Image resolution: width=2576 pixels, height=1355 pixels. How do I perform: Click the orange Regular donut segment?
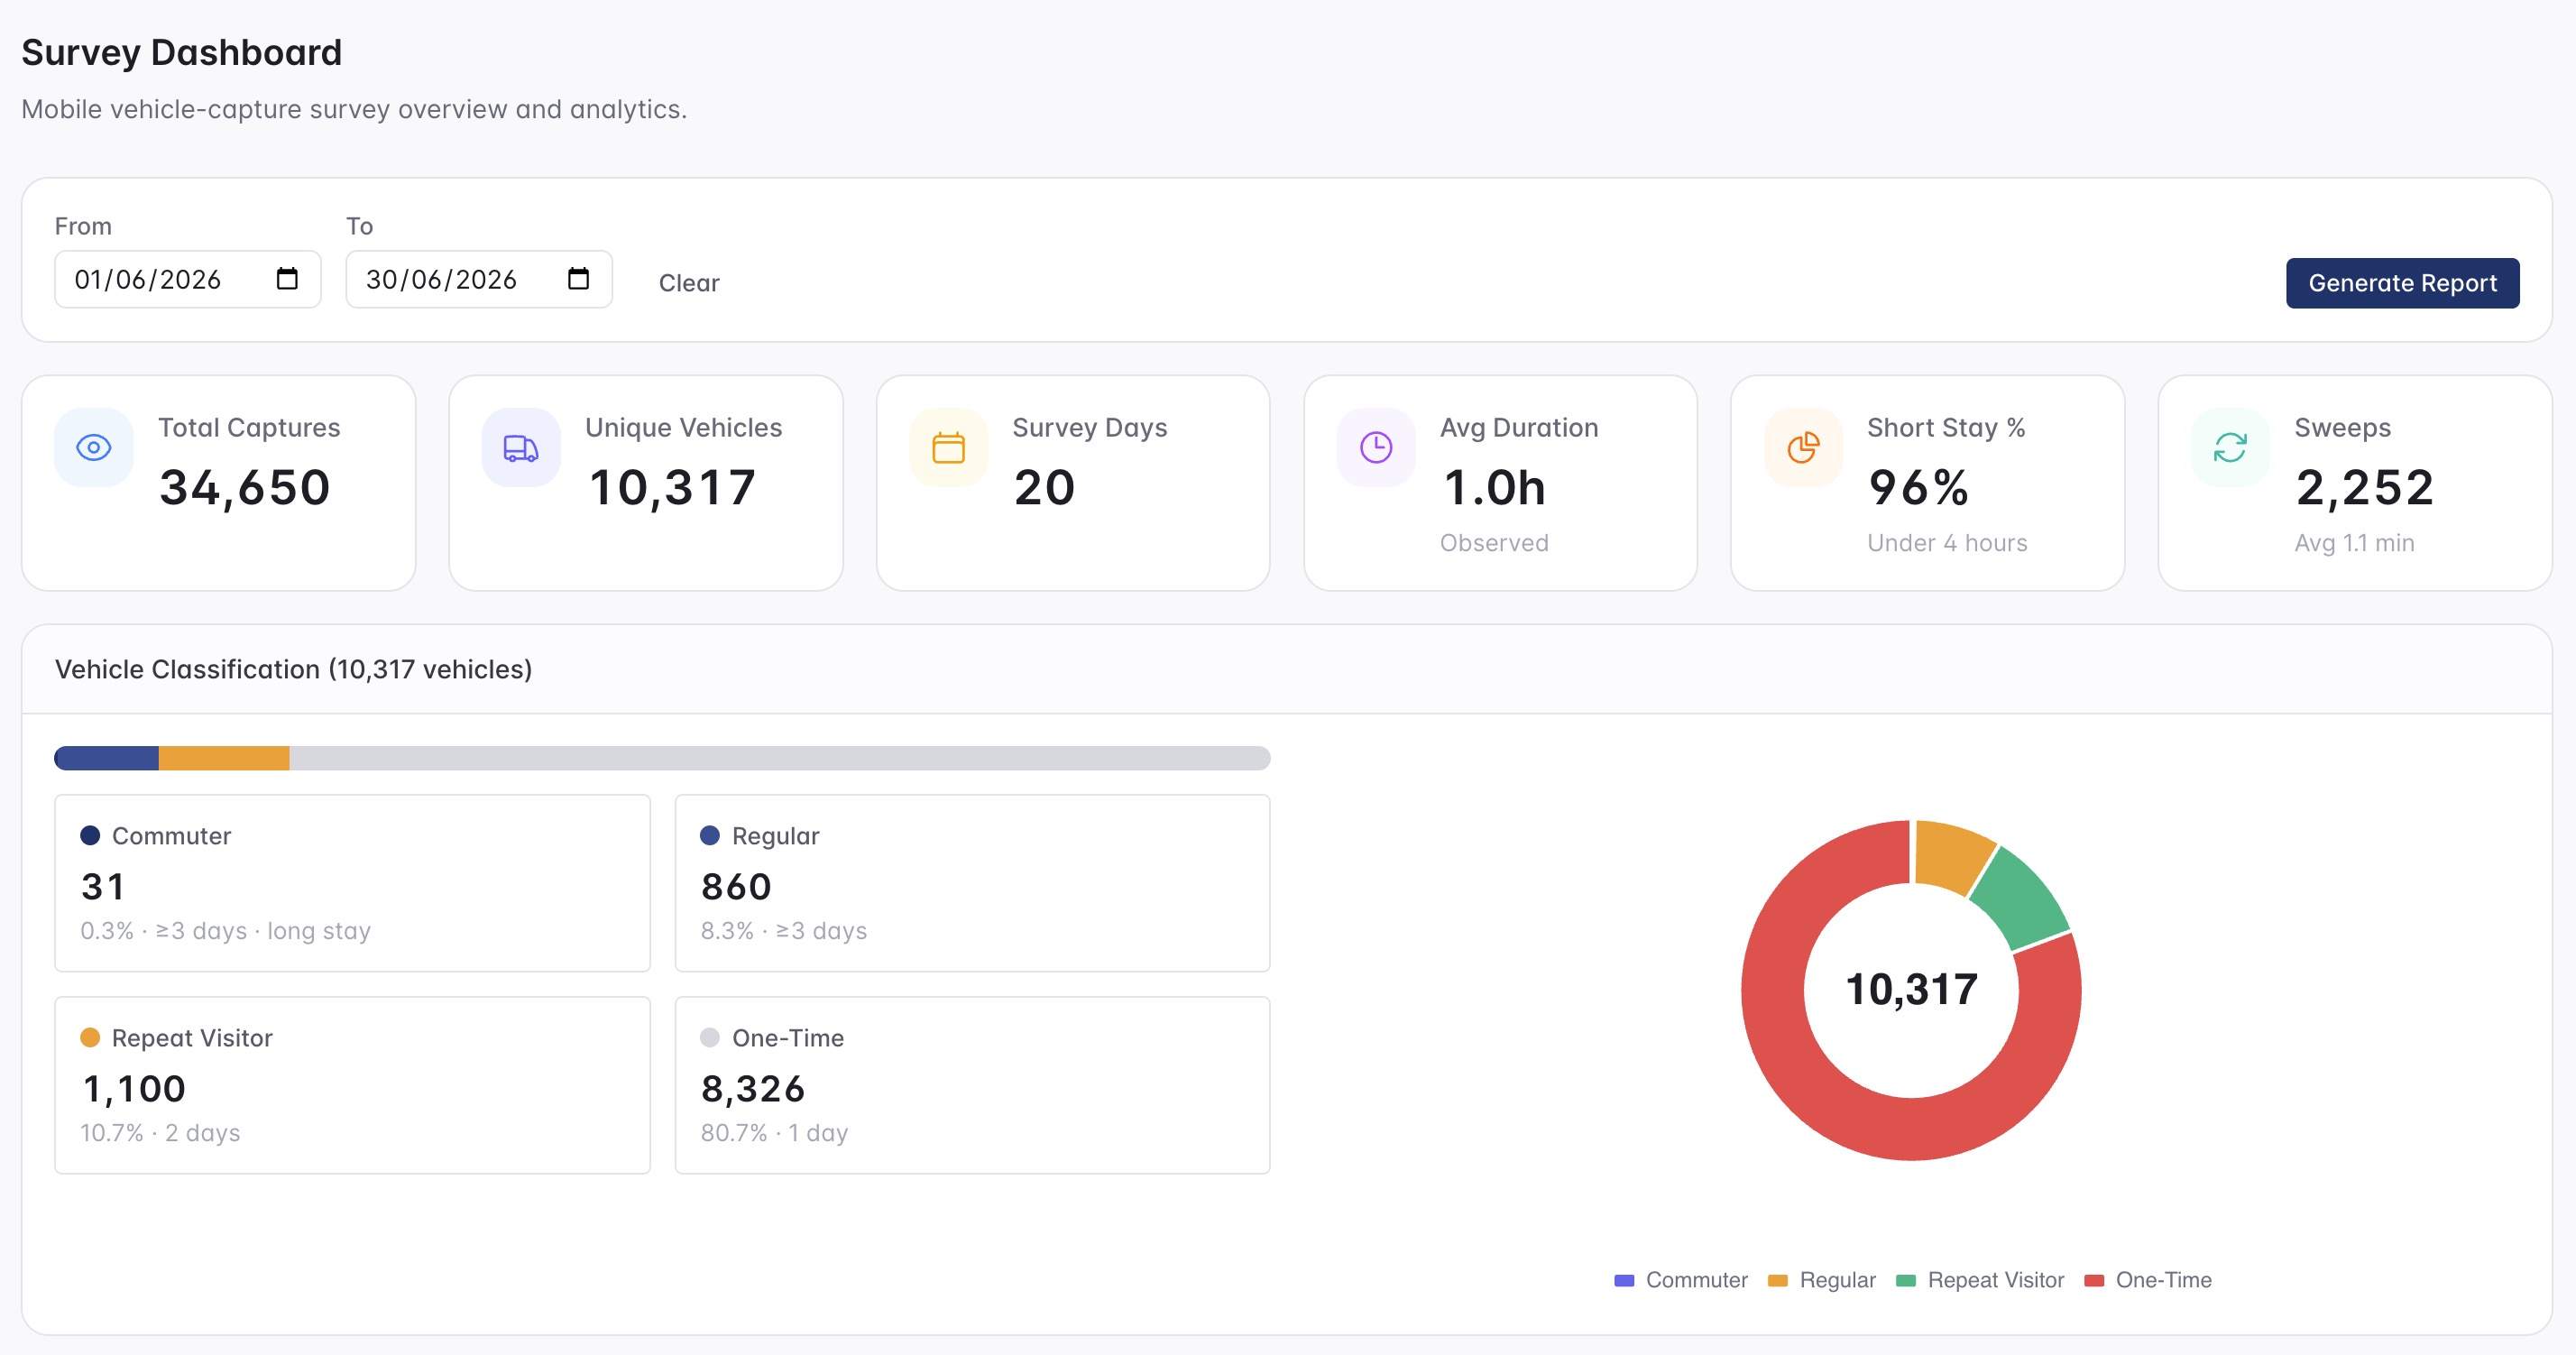(1950, 856)
